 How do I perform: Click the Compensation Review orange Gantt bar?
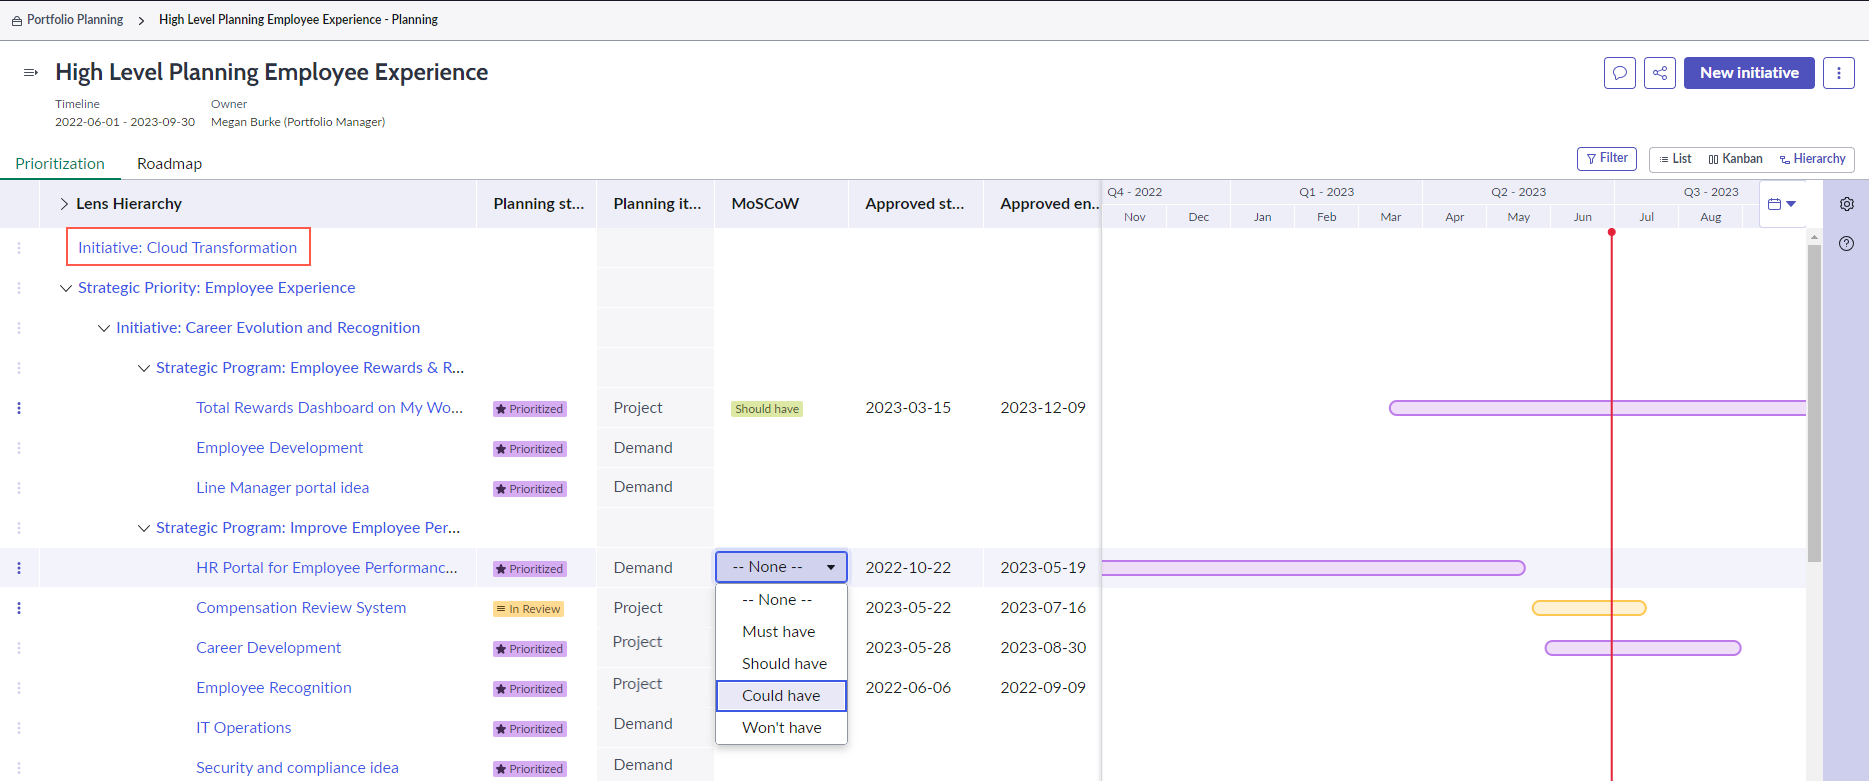[1589, 608]
